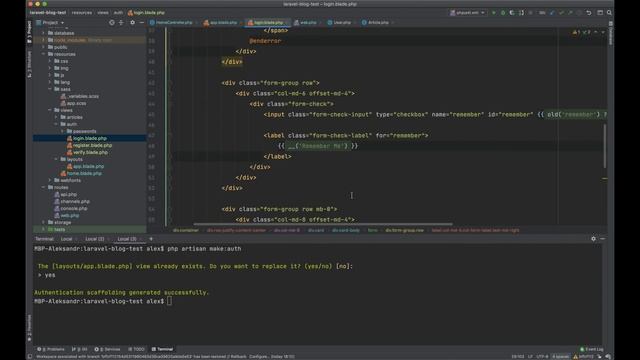
Task: Open the Git tool window tab
Action: (80, 349)
